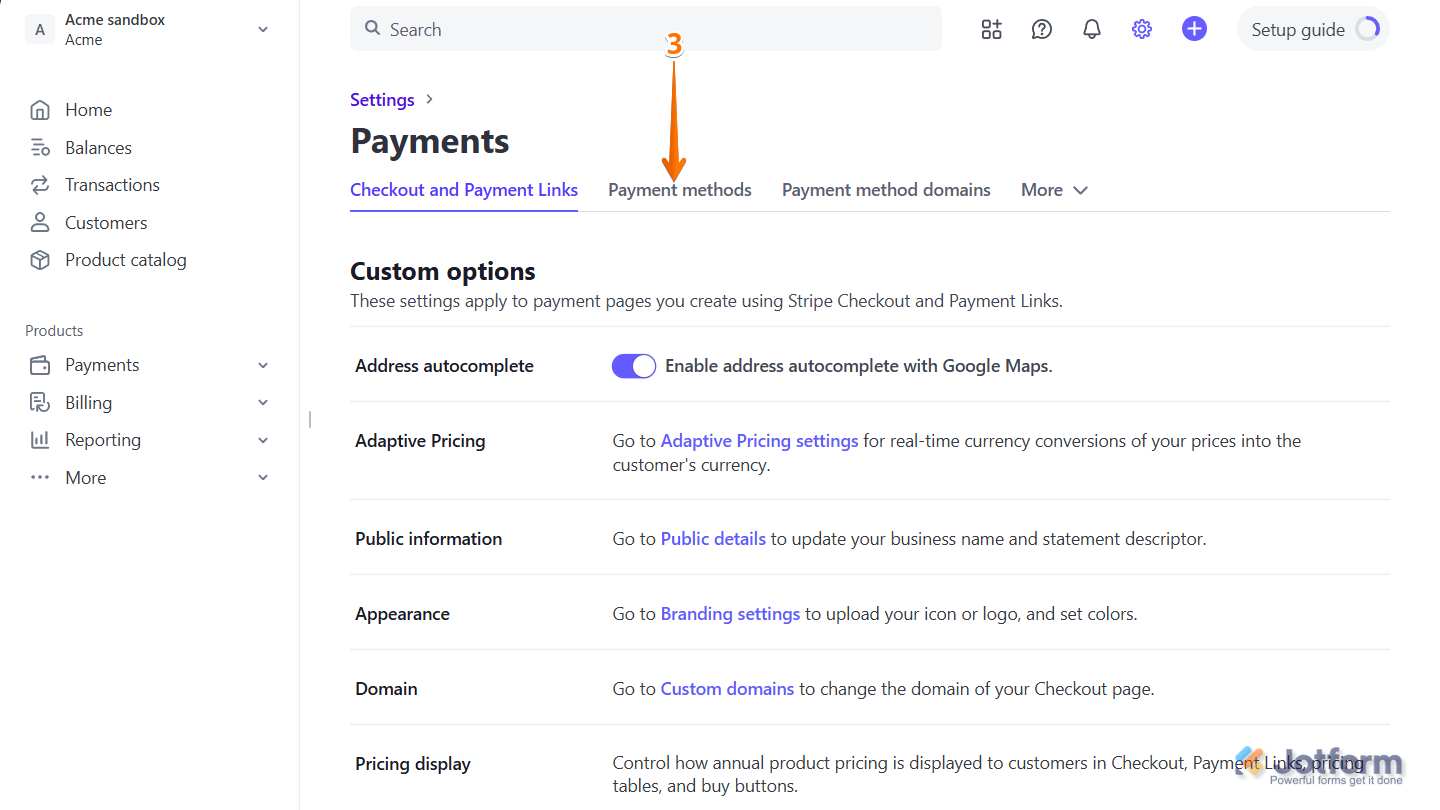This screenshot has height=810, width=1440.
Task: Switch to the Payment methods tab
Action: [x=679, y=189]
